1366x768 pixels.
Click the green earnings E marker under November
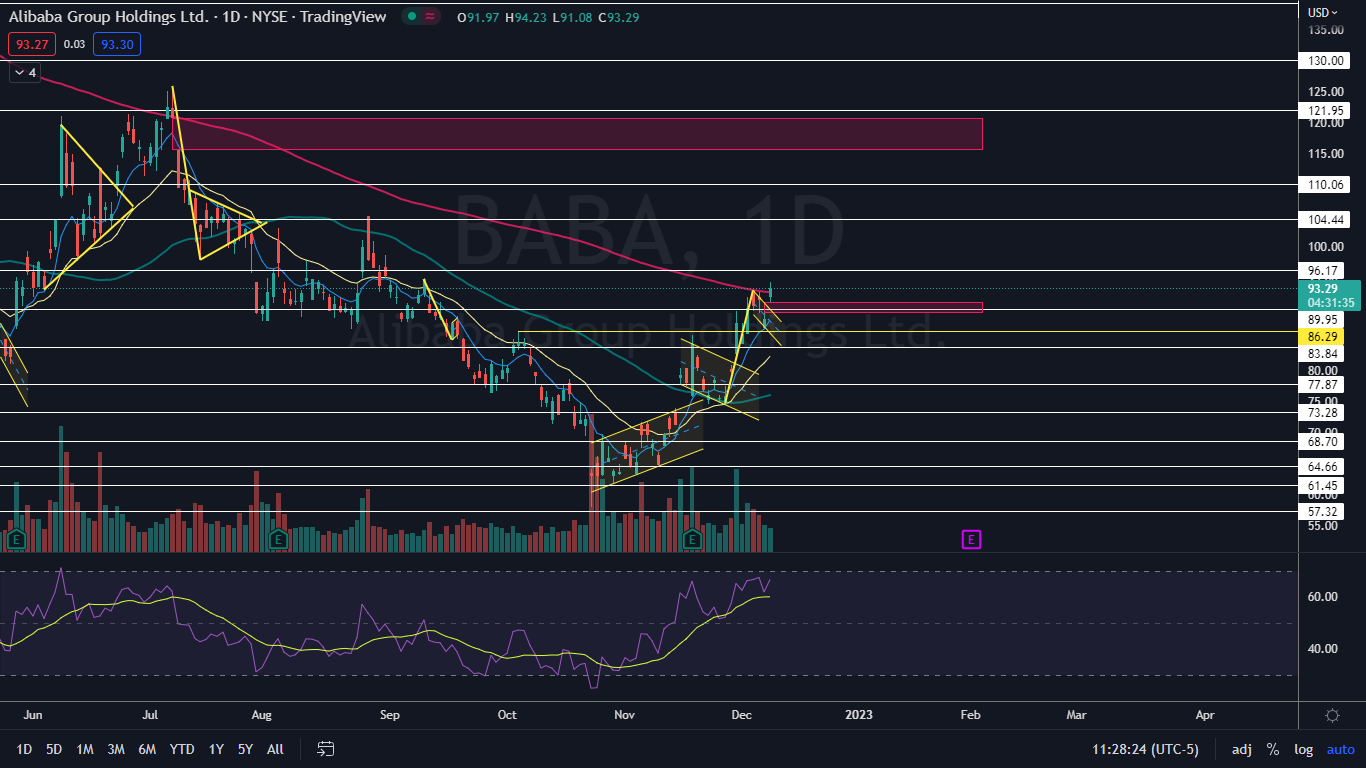click(691, 540)
